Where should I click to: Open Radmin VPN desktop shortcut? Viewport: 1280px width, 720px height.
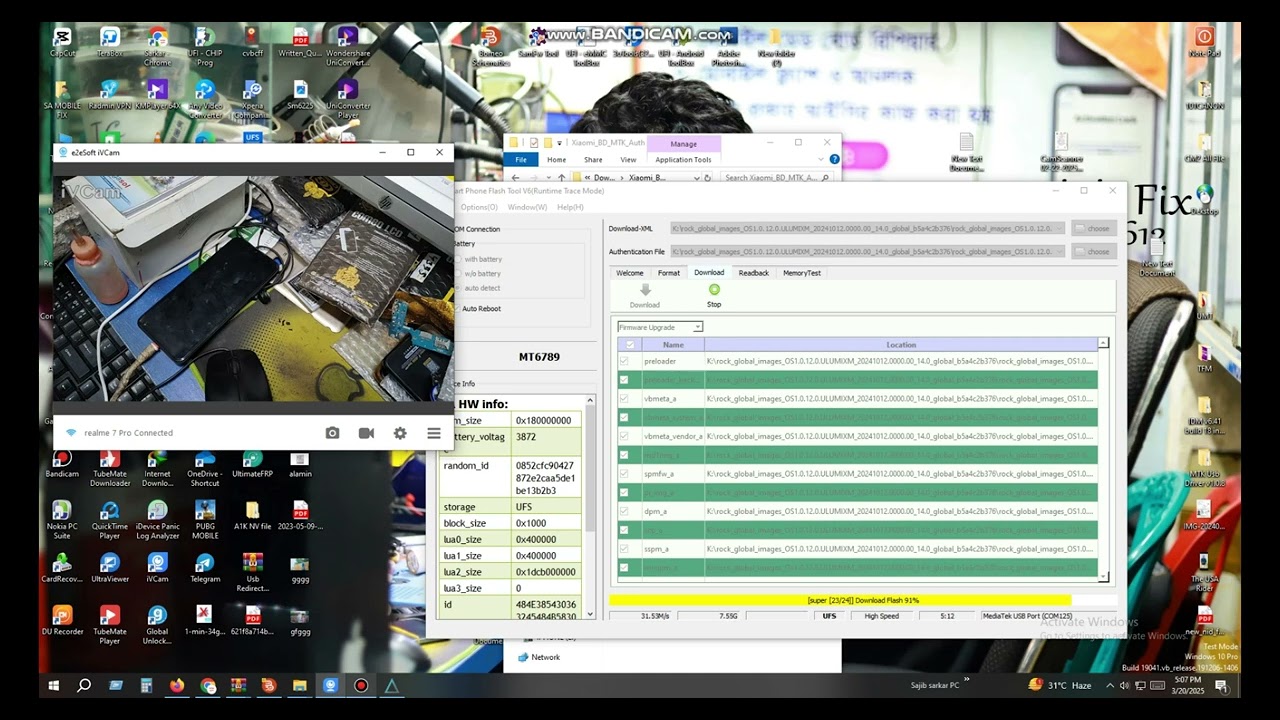pos(110,94)
